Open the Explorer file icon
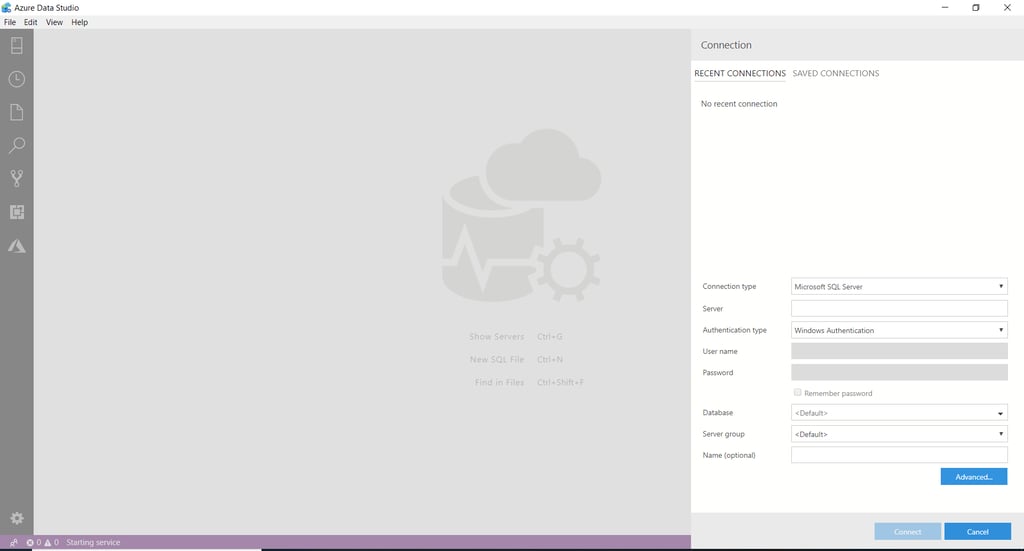 point(17,112)
